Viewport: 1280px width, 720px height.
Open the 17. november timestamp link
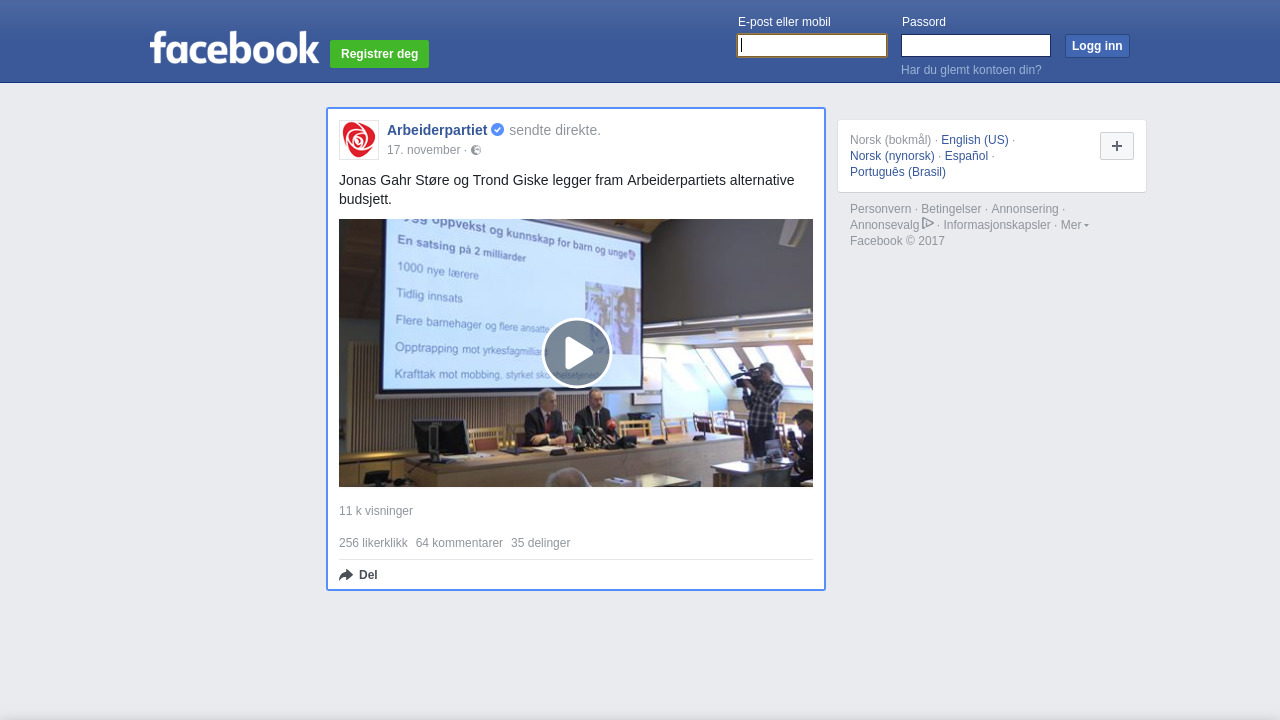coord(423,150)
